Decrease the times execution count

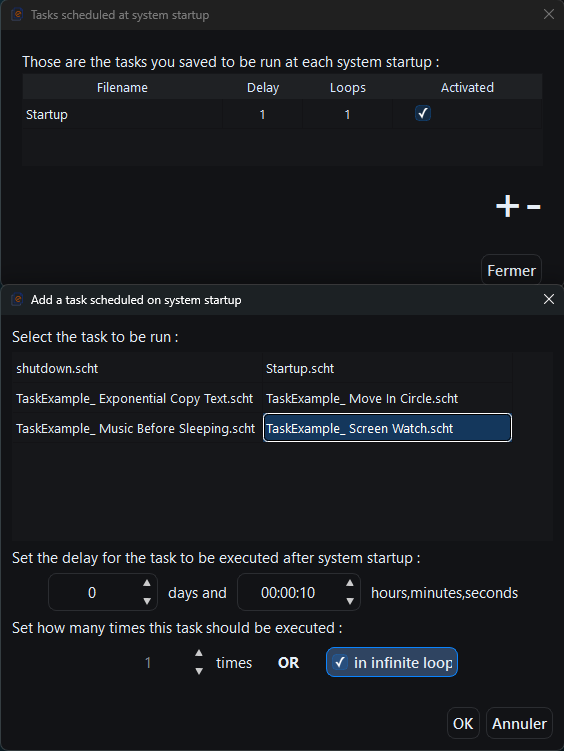click(x=199, y=671)
